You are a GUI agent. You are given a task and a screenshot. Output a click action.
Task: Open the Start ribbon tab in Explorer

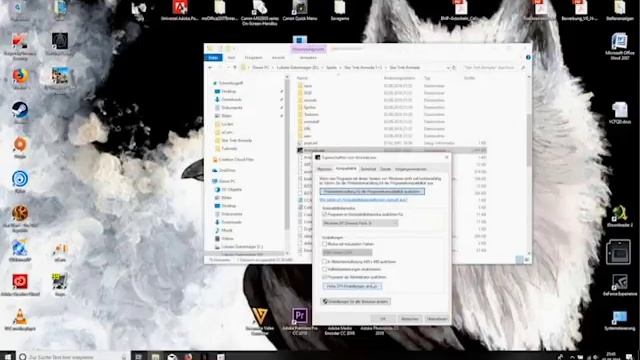click(x=231, y=58)
